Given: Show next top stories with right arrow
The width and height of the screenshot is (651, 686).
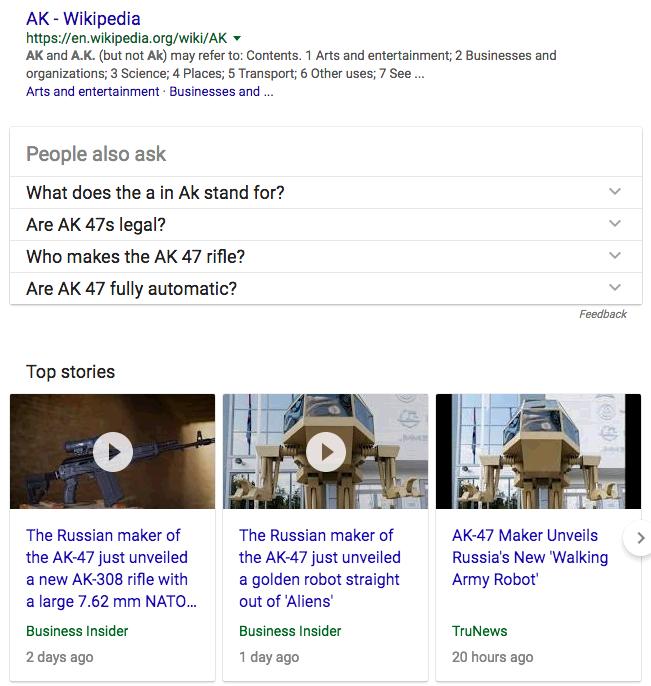Looking at the screenshot, I should [x=640, y=538].
